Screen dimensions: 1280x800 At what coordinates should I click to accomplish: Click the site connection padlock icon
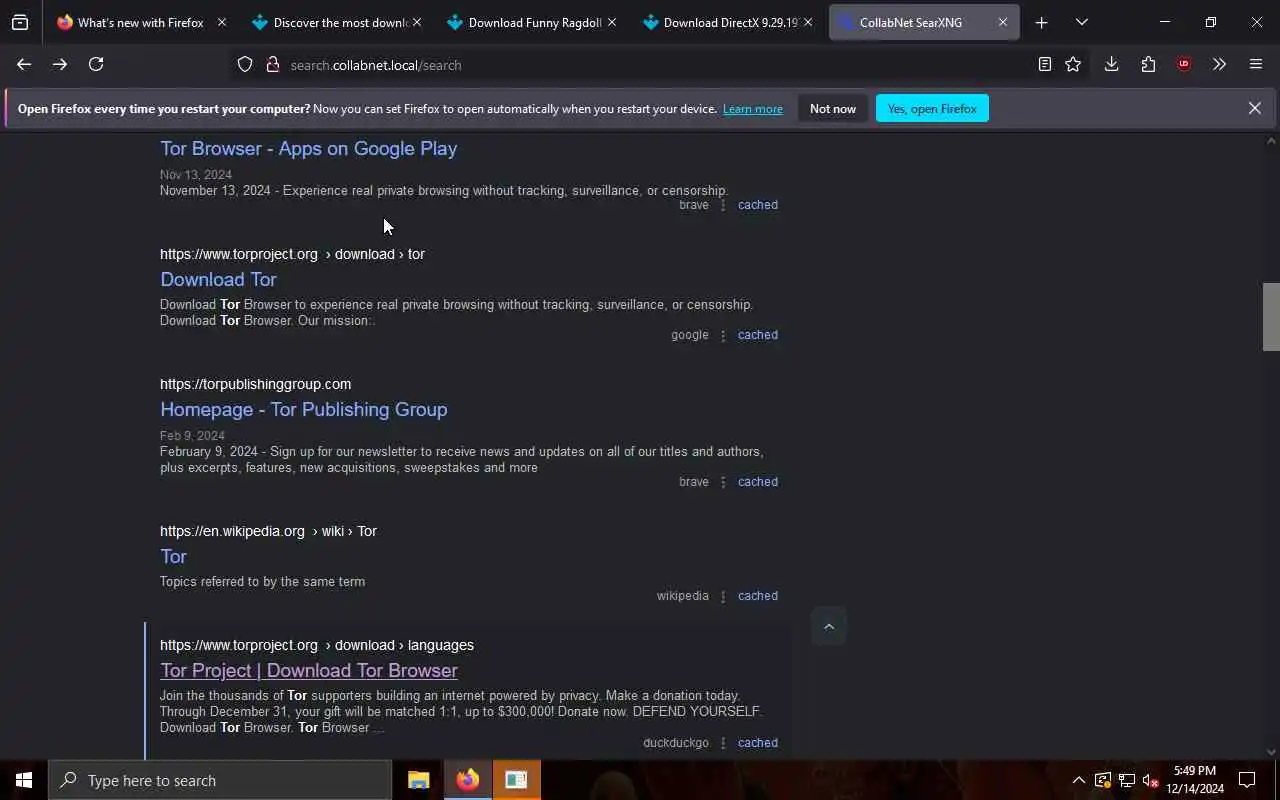272,64
